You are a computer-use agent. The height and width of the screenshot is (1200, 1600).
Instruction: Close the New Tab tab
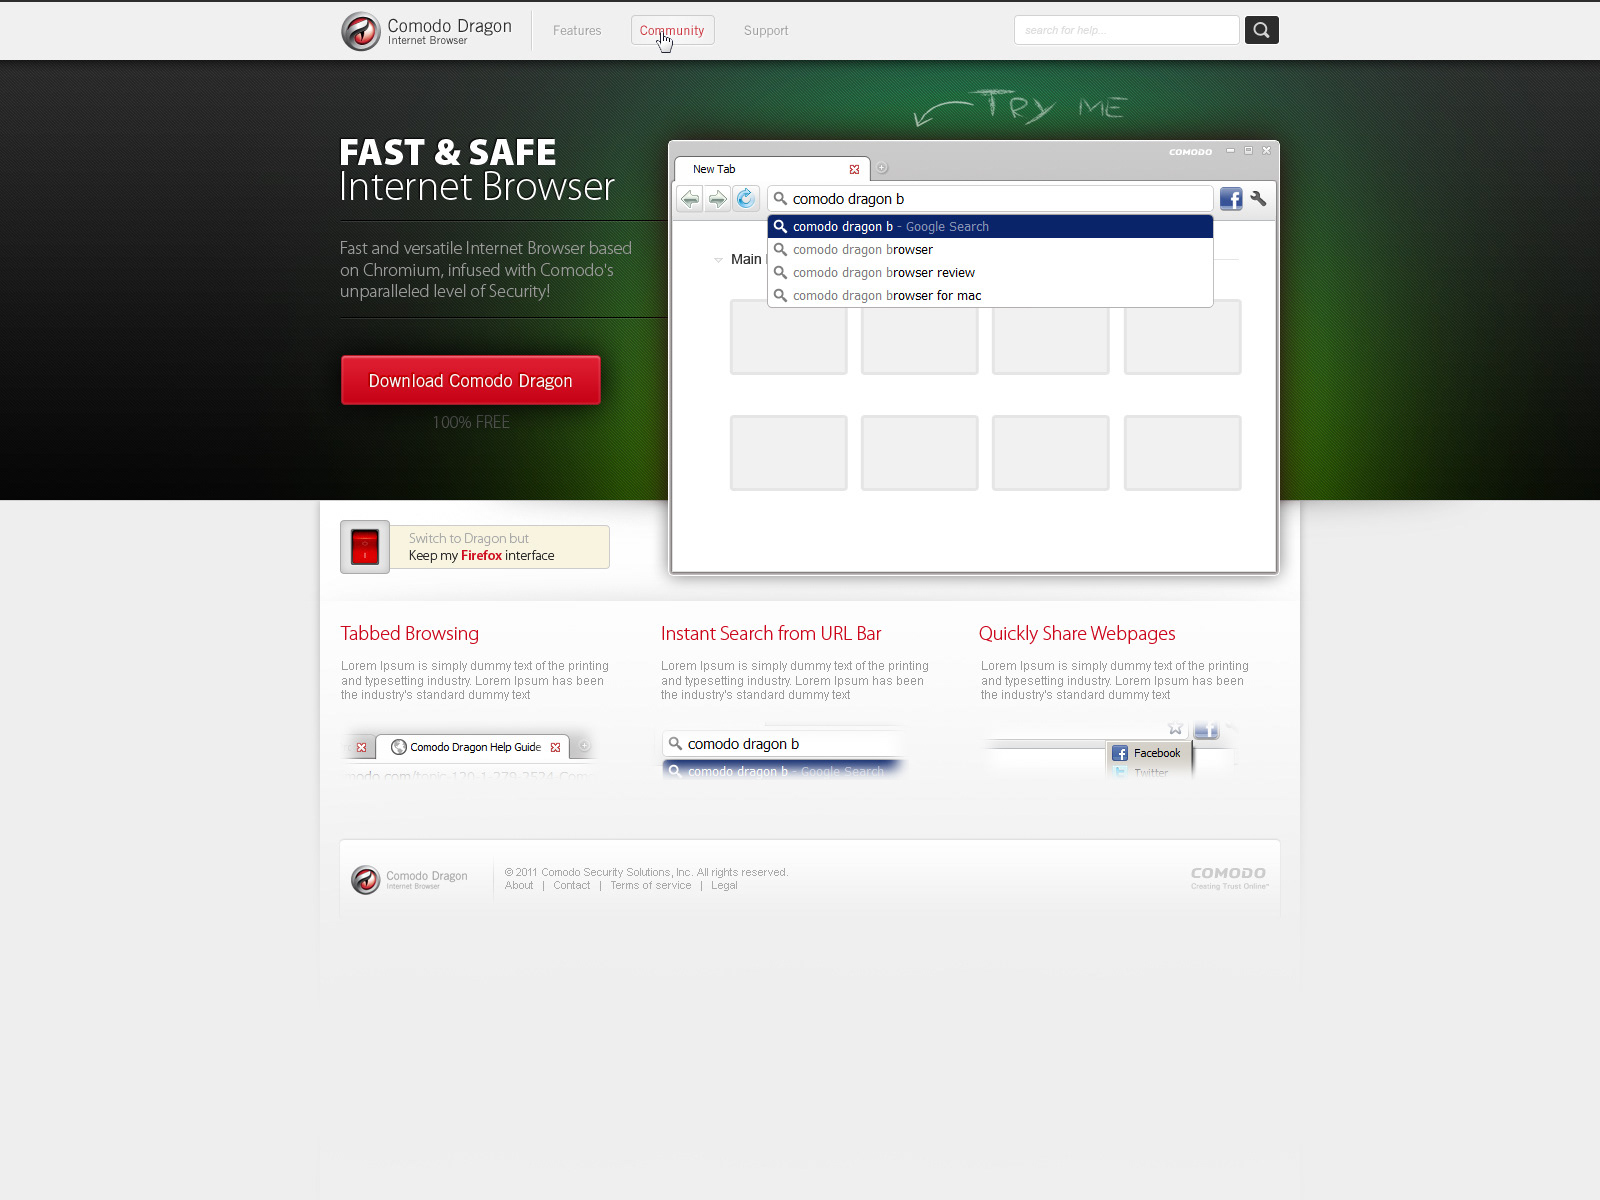click(854, 170)
